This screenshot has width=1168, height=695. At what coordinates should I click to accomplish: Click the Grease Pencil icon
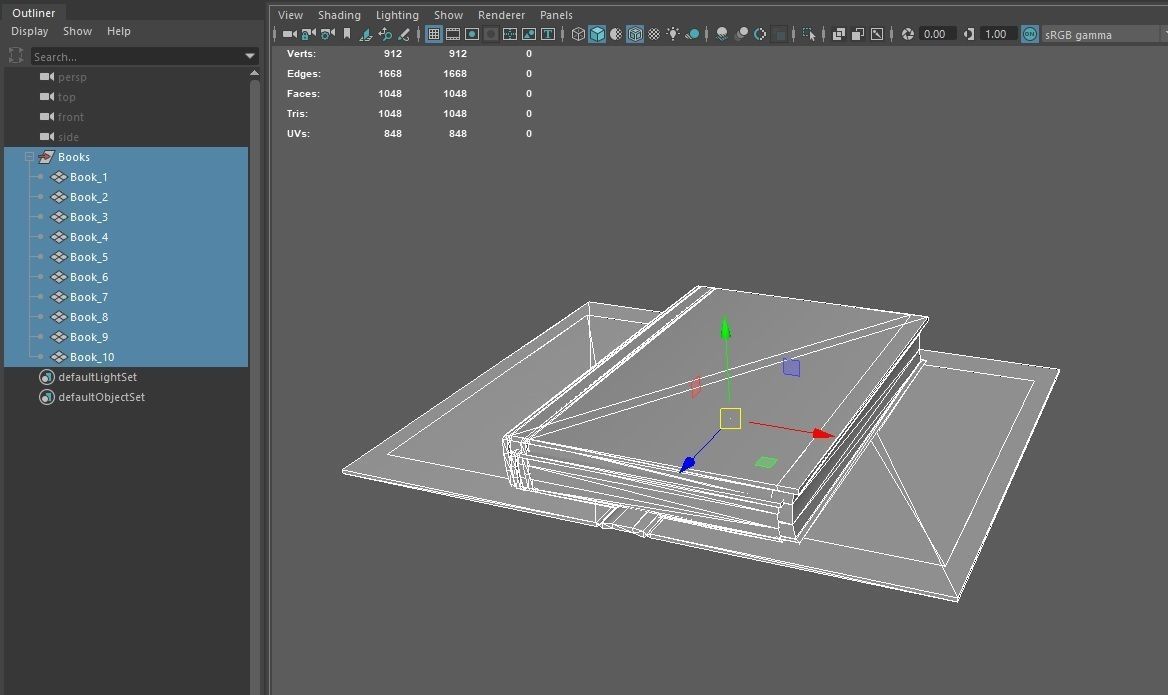[404, 34]
